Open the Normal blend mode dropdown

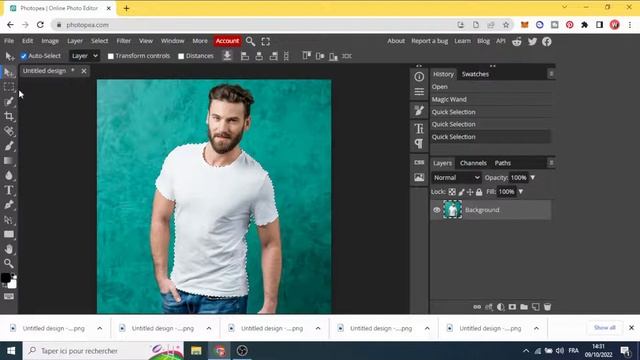pos(456,178)
